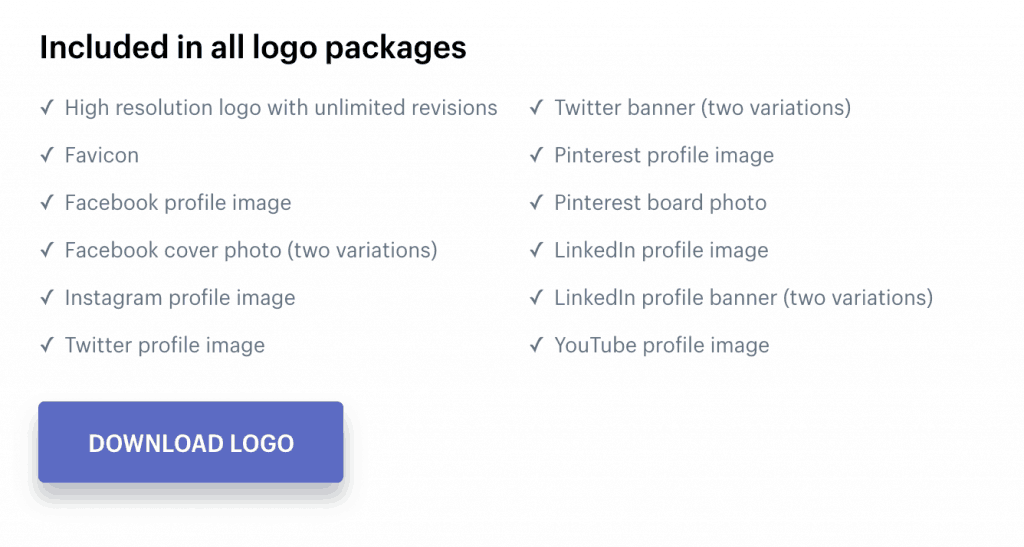This screenshot has width=1024, height=547.
Task: Click checkmark beside High resolution logo
Action: (47, 107)
